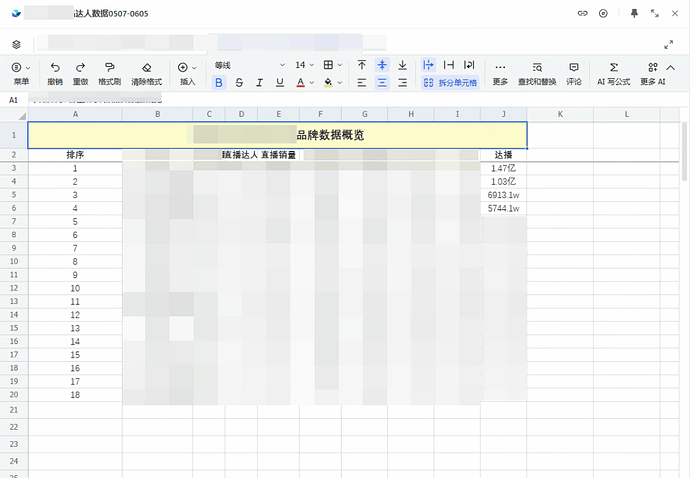The height and width of the screenshot is (478, 690).
Task: Open the font name dropdown 等线
Action: click(x=250, y=65)
